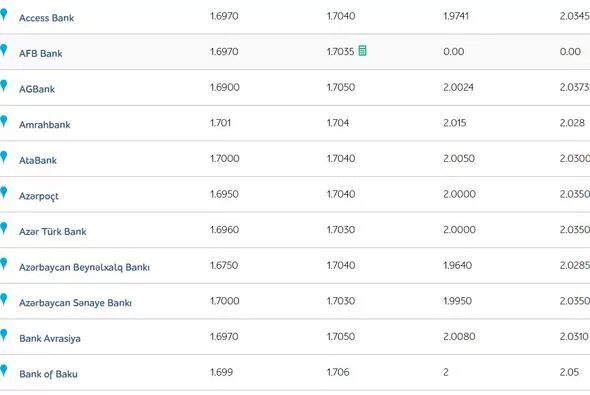Open the AFB Bank name link
Image resolution: width=590 pixels, height=395 pixels.
[41, 53]
